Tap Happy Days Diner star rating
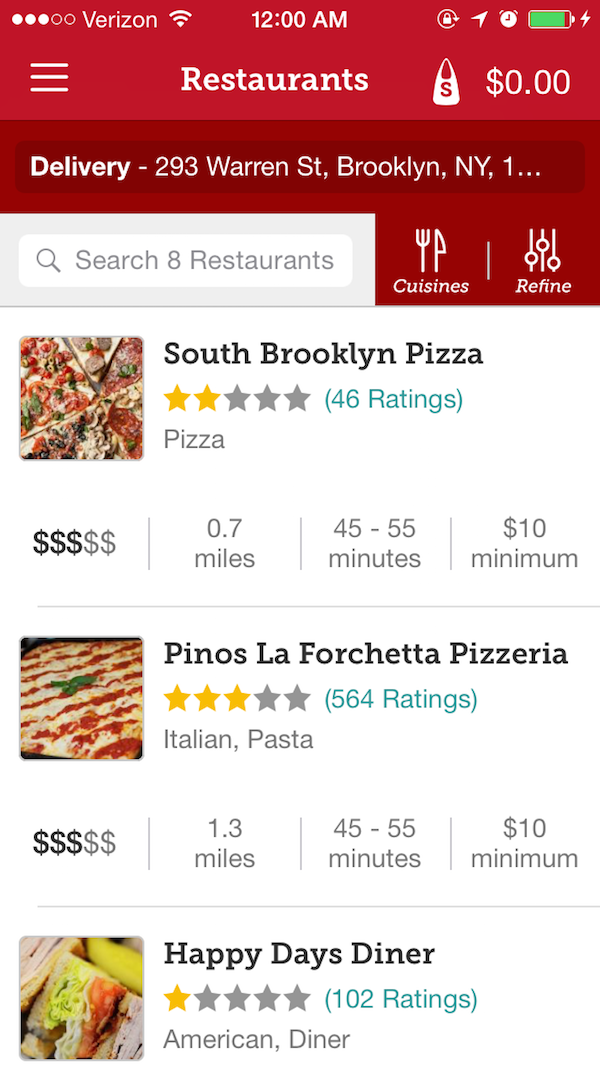 [237, 998]
